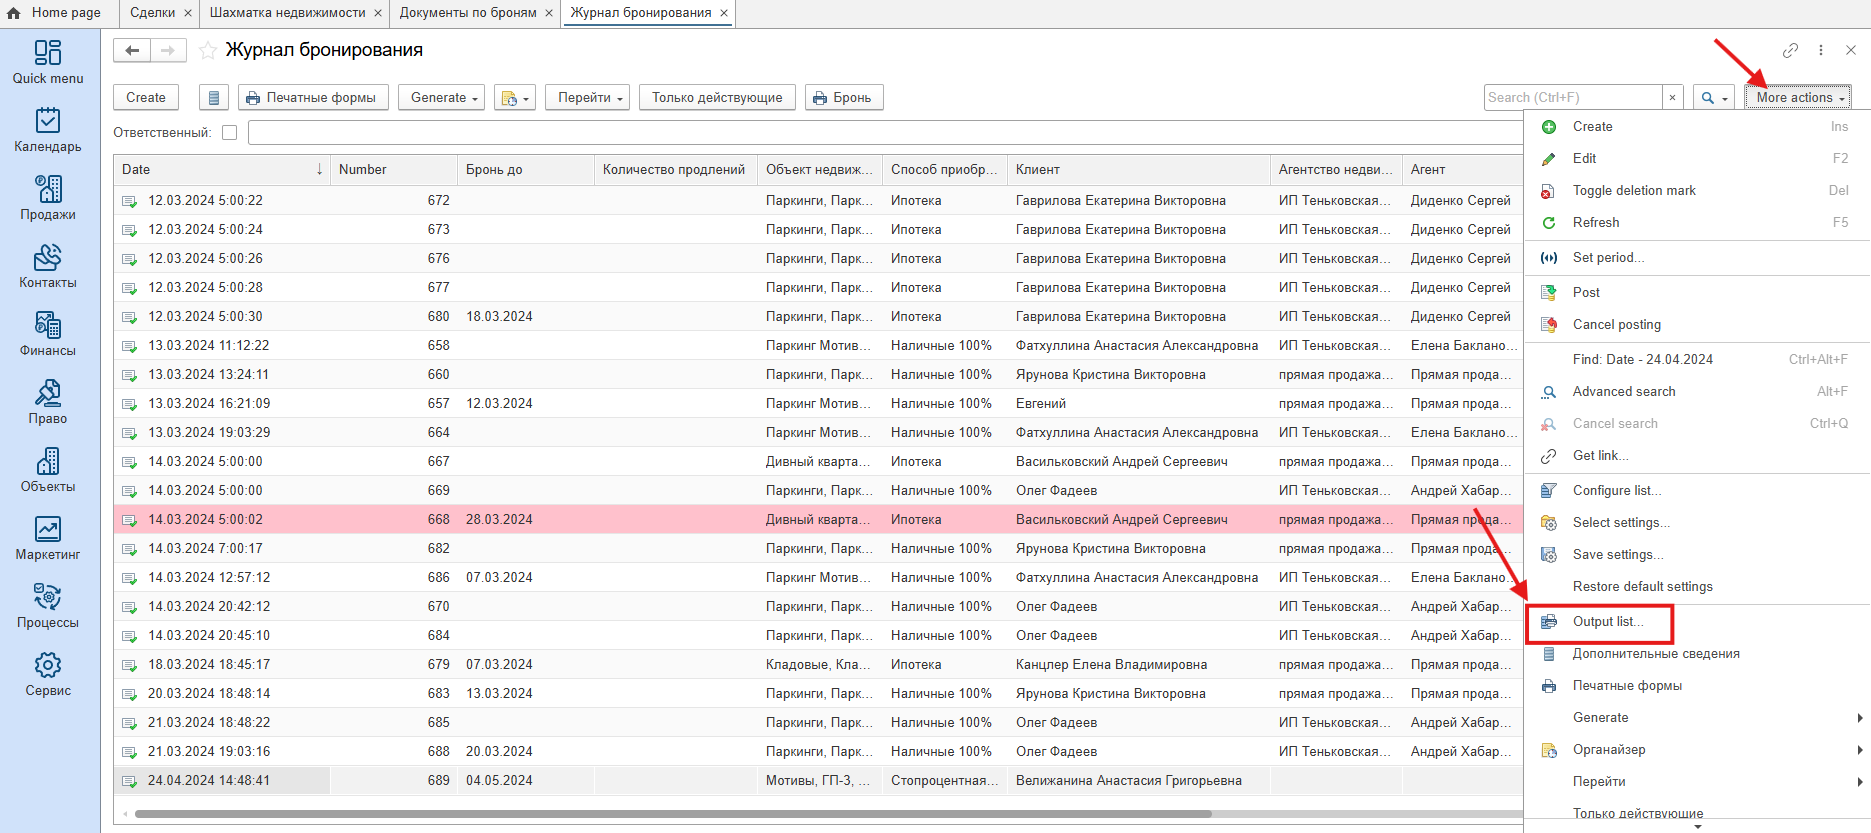Select Output list menu entry
1871x833 pixels.
[1607, 622]
